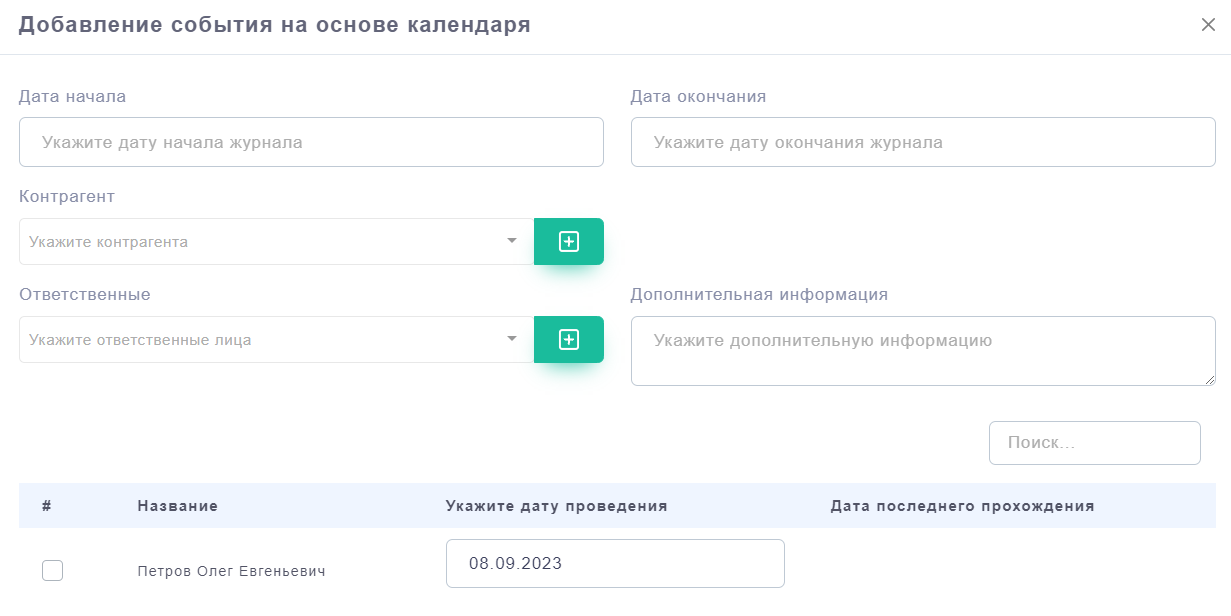Click the plus icon beside Контрагент field
The width and height of the screenshot is (1231, 616).
pyautogui.click(x=568, y=241)
